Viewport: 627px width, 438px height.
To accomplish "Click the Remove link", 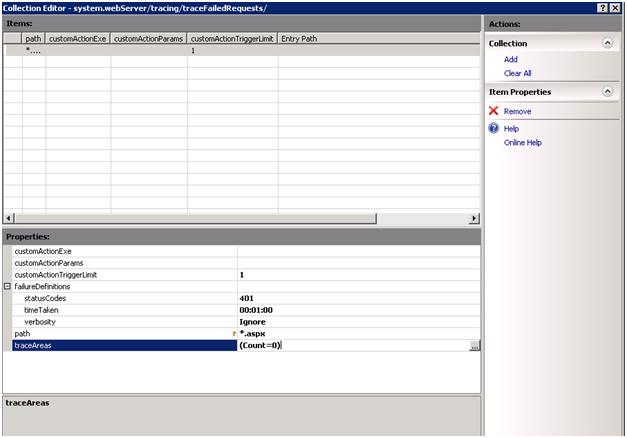I will (x=517, y=111).
